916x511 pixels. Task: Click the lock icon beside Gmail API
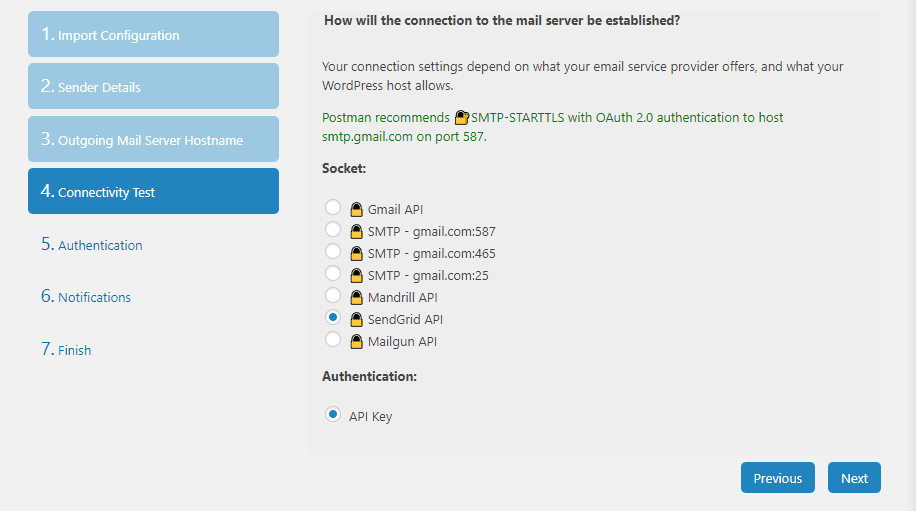coord(356,210)
